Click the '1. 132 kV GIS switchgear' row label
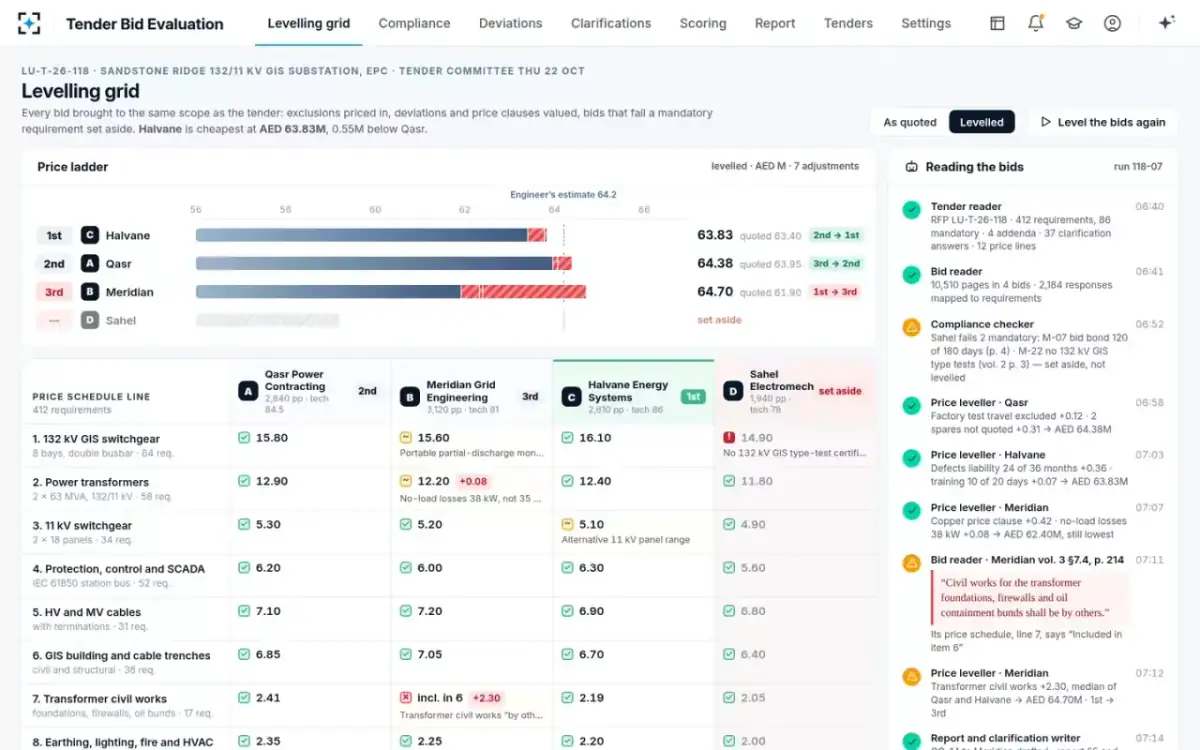1200x750 pixels. click(96, 439)
